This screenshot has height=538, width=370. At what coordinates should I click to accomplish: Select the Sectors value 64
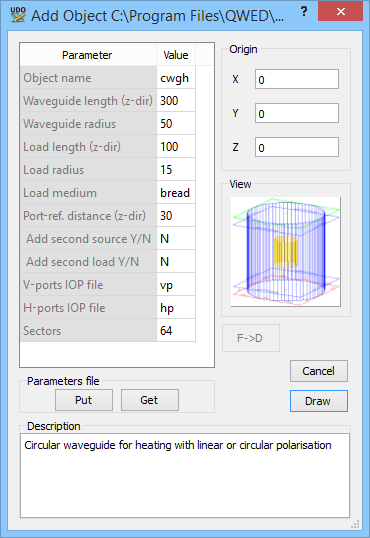(176, 331)
